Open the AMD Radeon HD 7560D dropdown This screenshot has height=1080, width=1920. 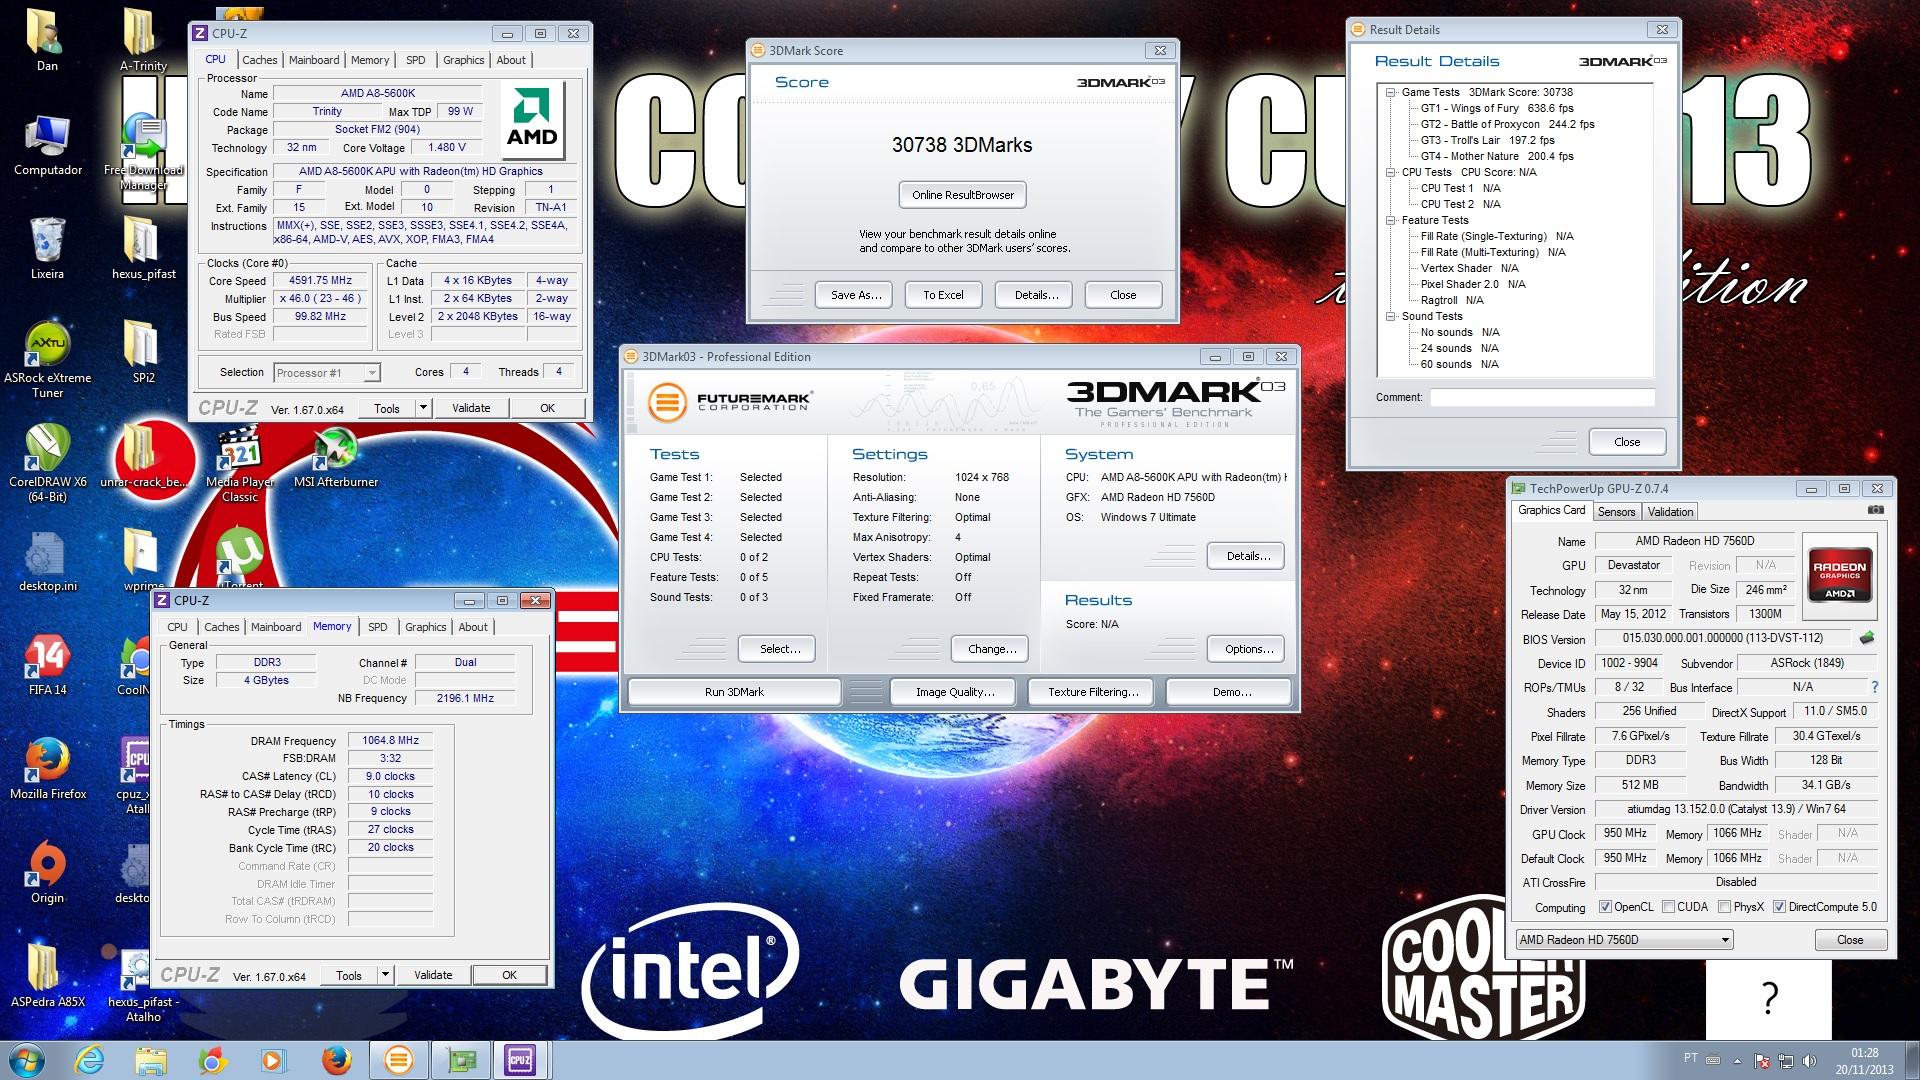click(x=1624, y=940)
